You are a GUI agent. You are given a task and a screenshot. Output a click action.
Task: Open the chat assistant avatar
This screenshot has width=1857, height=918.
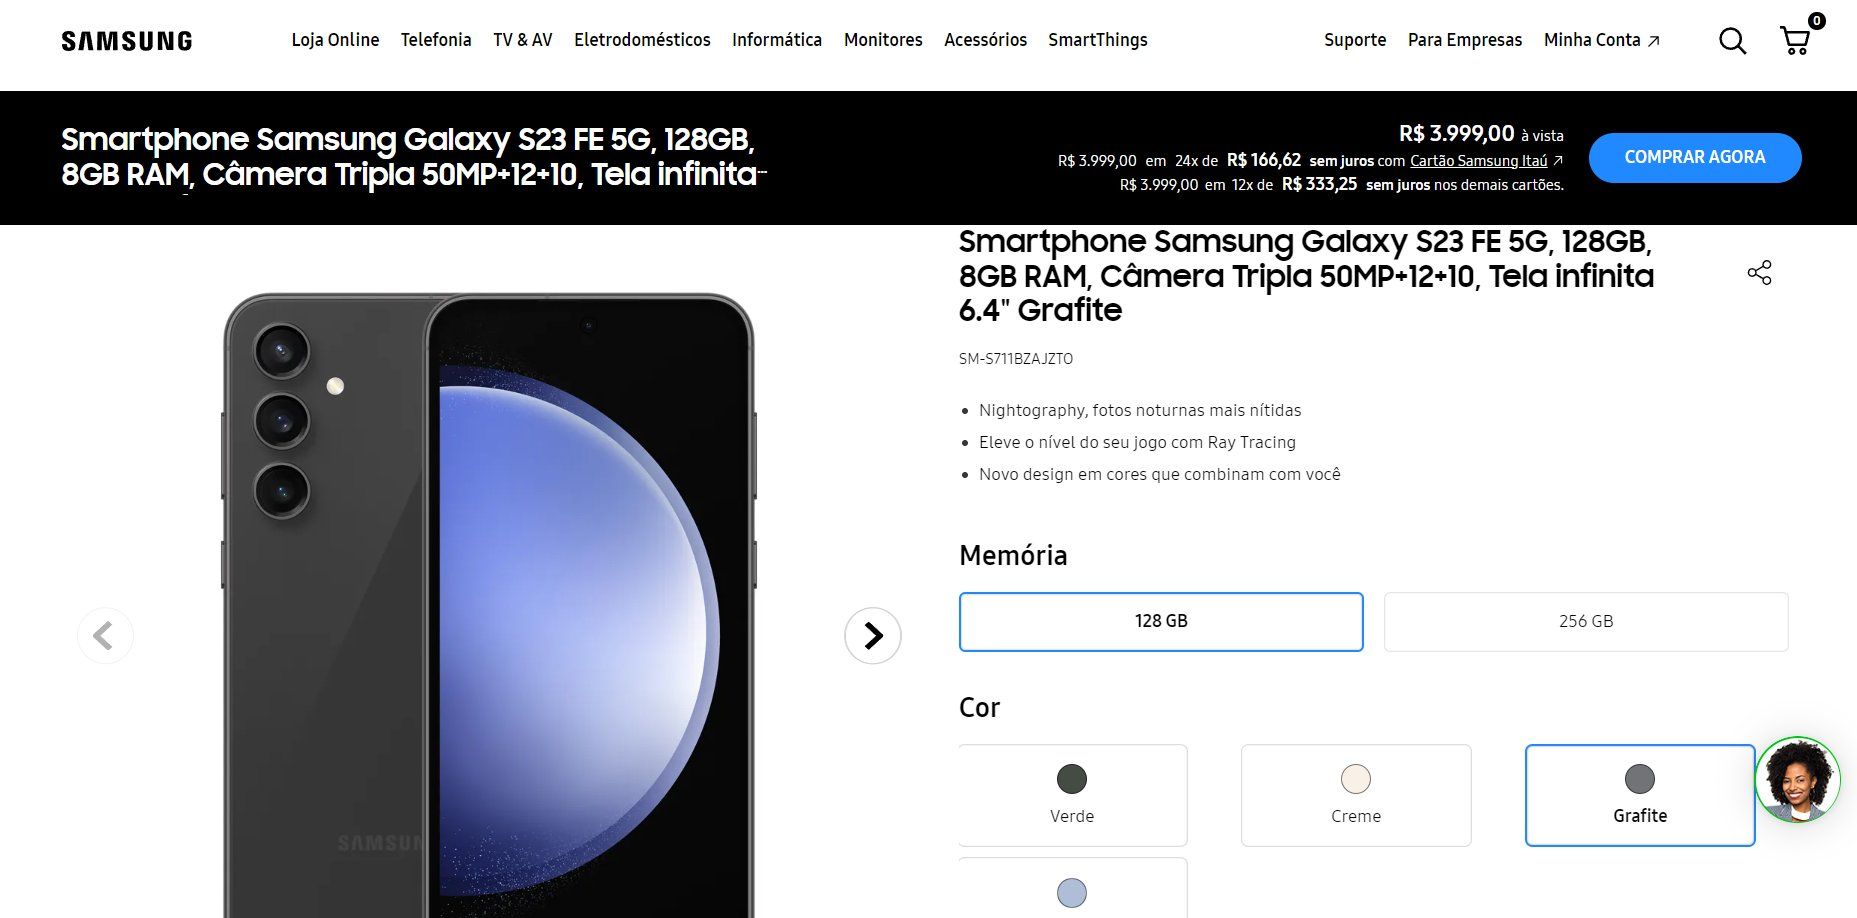[1797, 780]
